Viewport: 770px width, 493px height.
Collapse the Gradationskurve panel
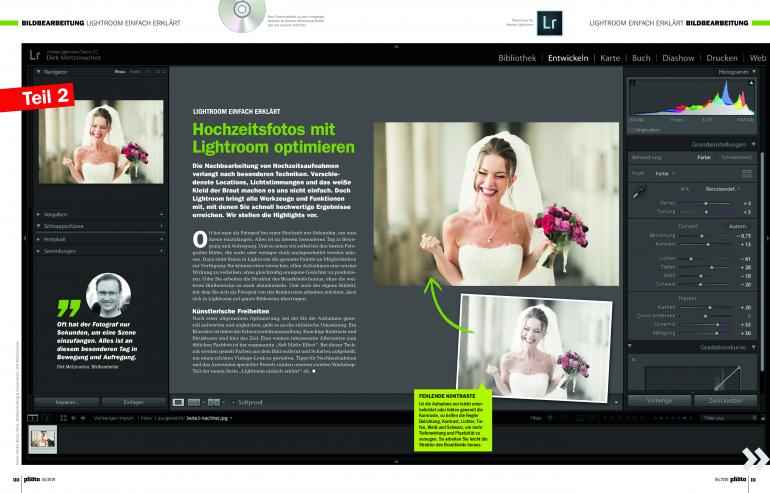click(754, 347)
